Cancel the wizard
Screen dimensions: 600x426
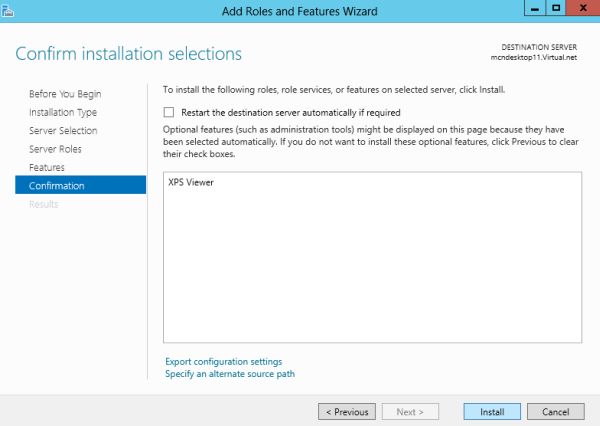555,411
